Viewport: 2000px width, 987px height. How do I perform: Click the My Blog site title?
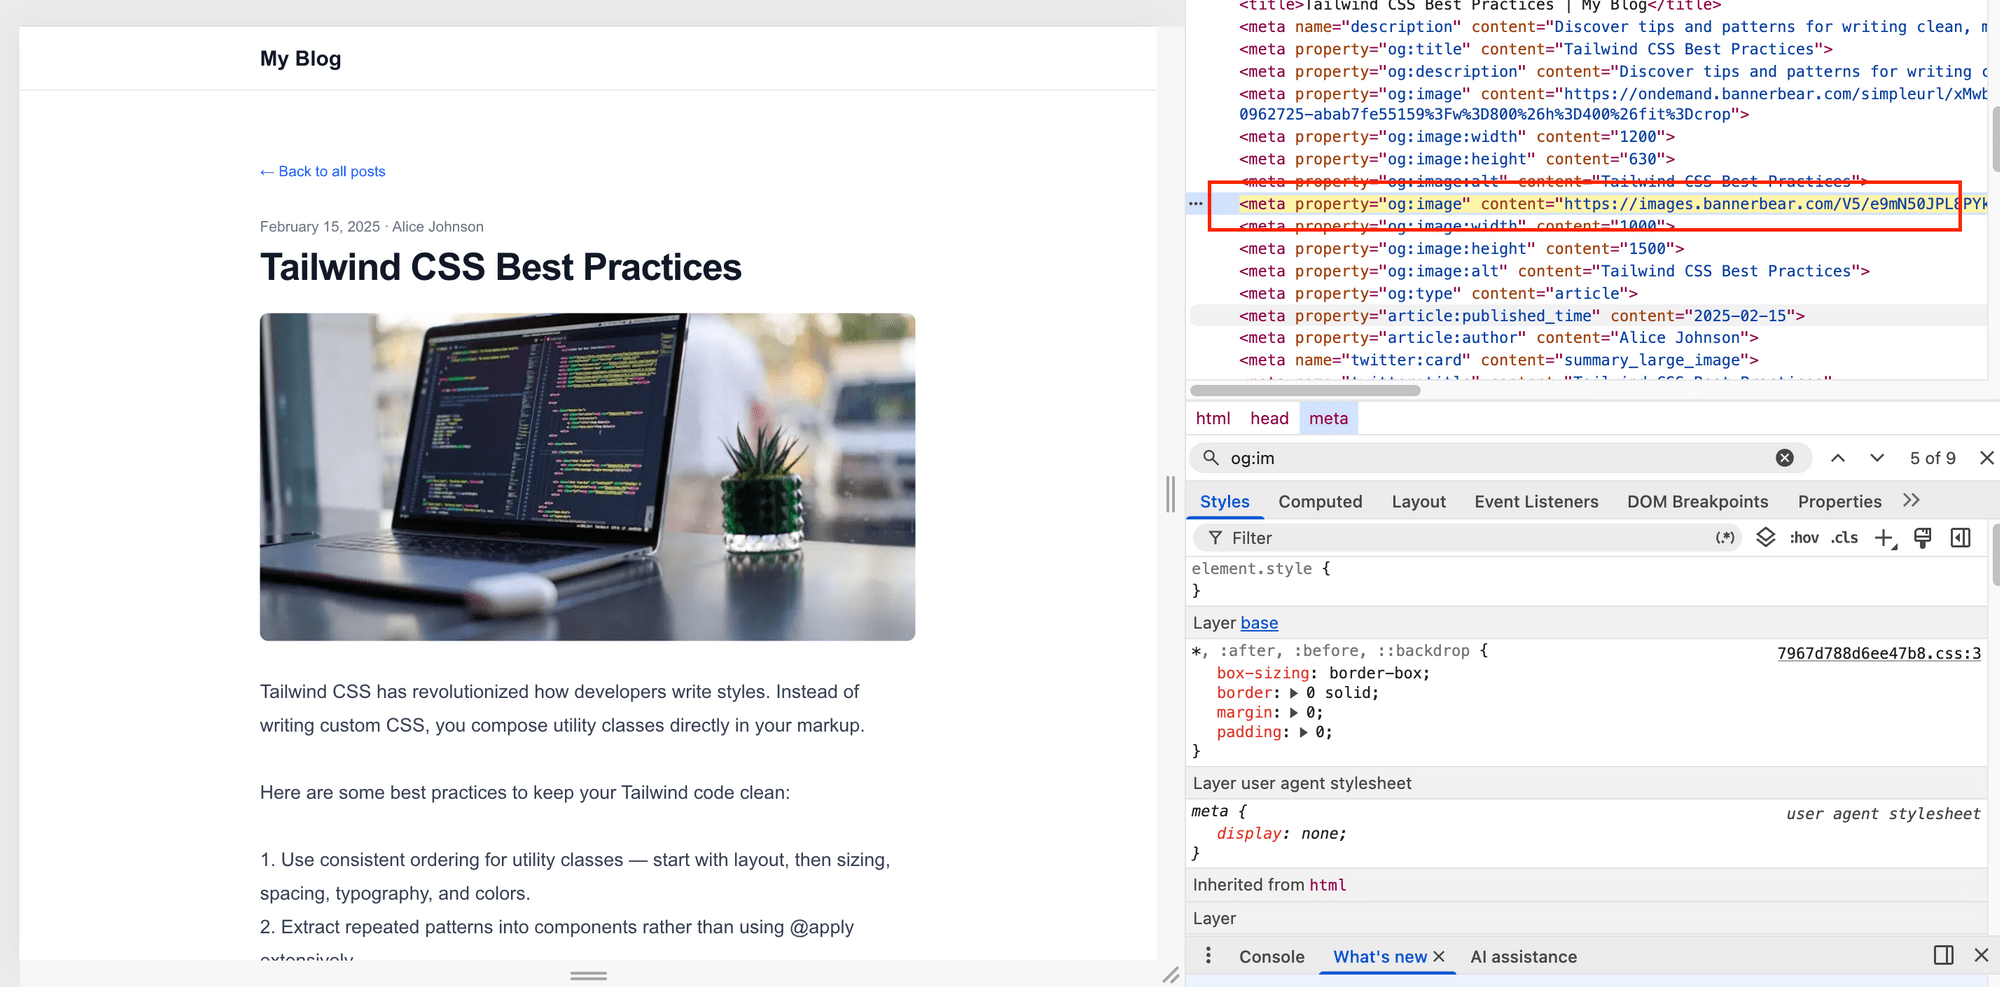click(300, 59)
